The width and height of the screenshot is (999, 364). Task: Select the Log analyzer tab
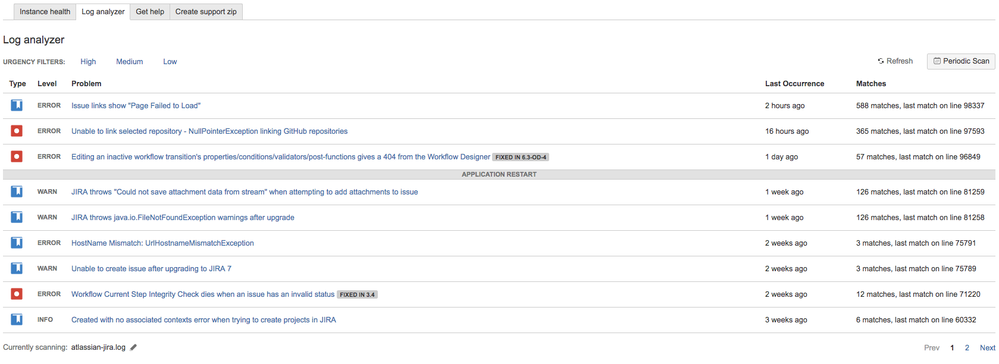(103, 11)
